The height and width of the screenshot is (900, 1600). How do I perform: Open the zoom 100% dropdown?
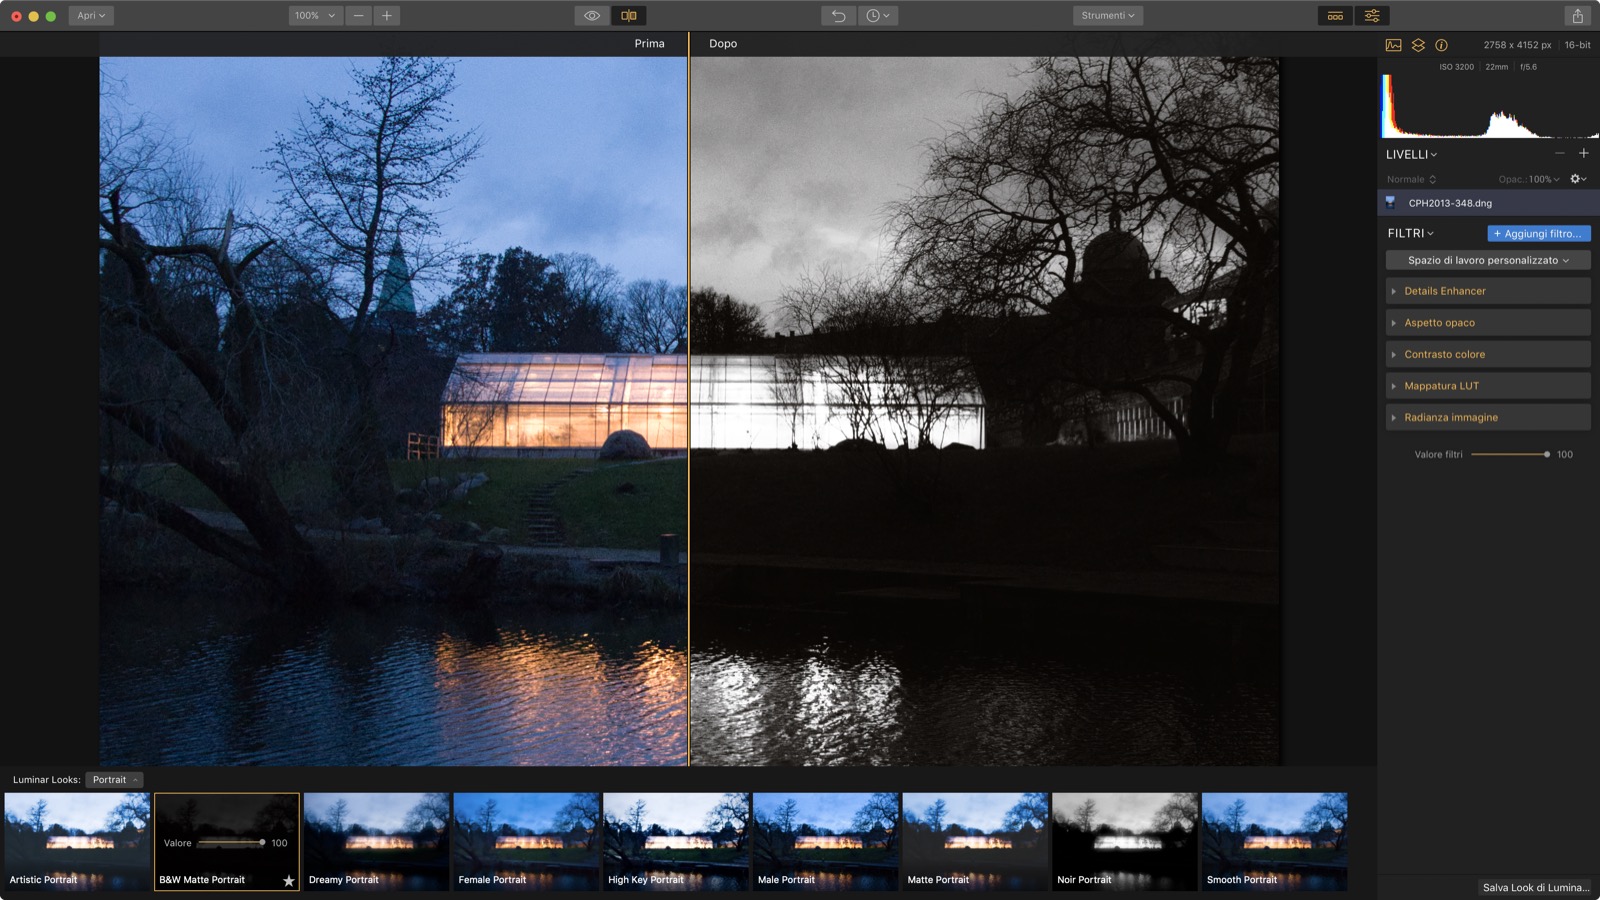click(314, 16)
